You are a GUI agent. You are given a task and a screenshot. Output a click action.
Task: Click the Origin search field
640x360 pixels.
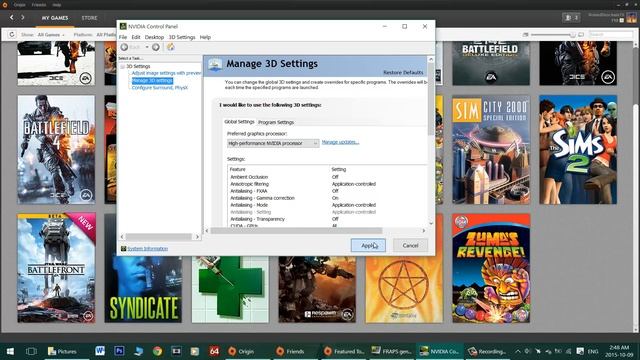(x=611, y=35)
